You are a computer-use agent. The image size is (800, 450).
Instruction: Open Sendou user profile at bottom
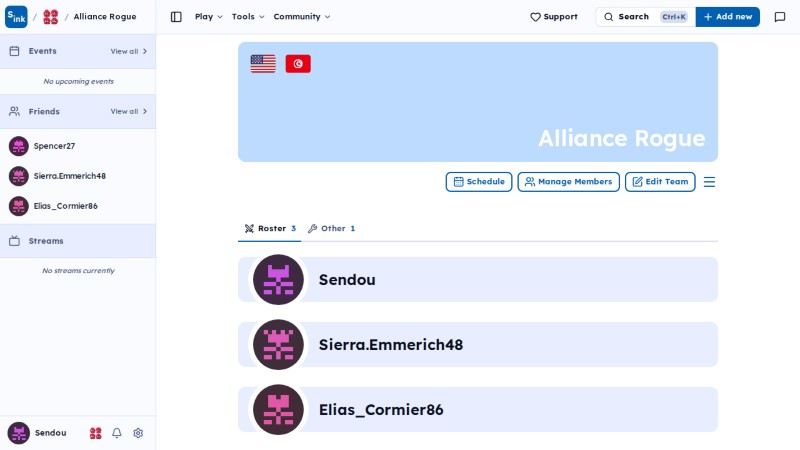tap(37, 433)
